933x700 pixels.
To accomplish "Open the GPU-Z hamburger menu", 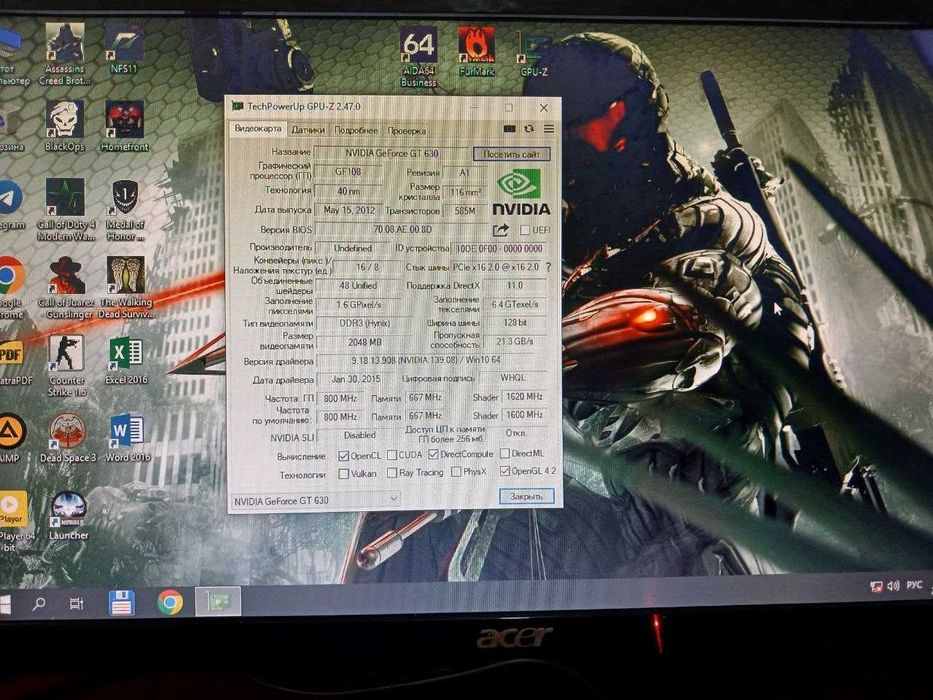I will point(549,129).
